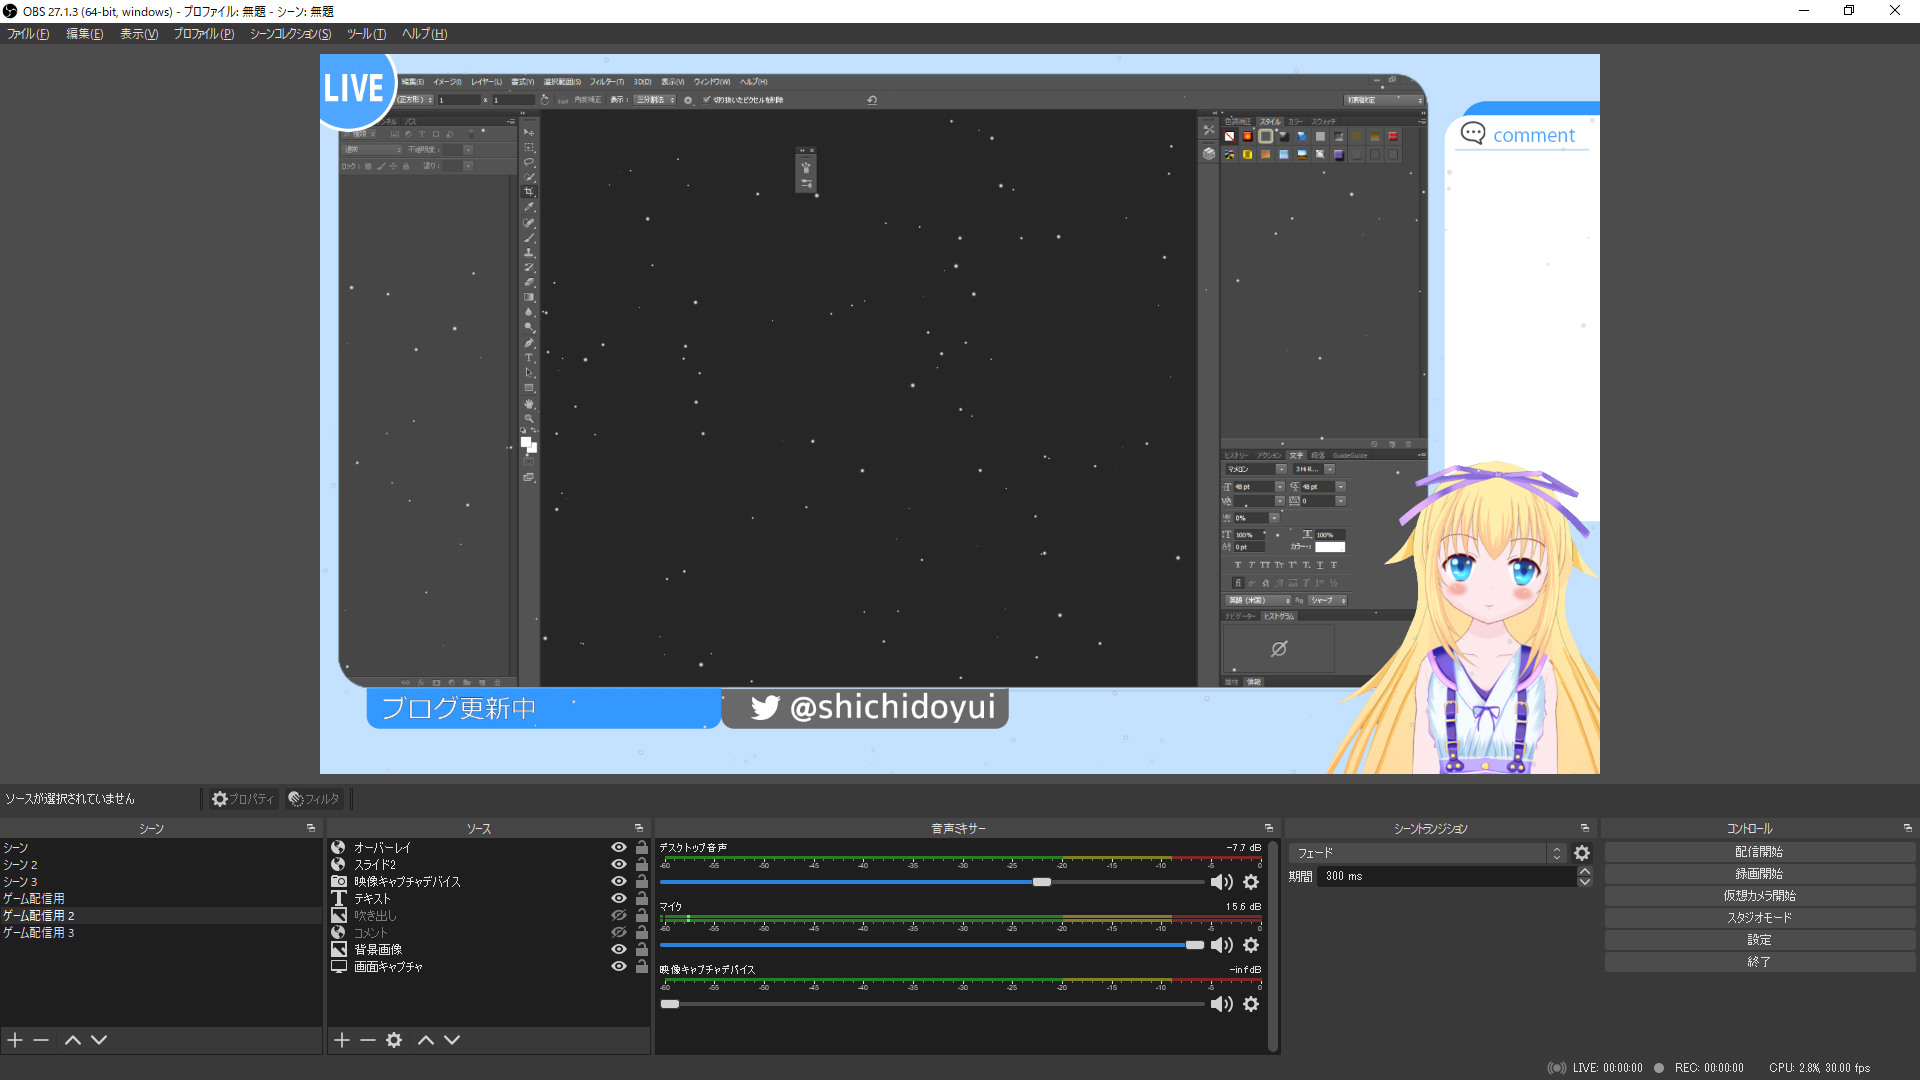Lock the オーバーレイ source
This screenshot has width=1920, height=1080.
coord(642,847)
